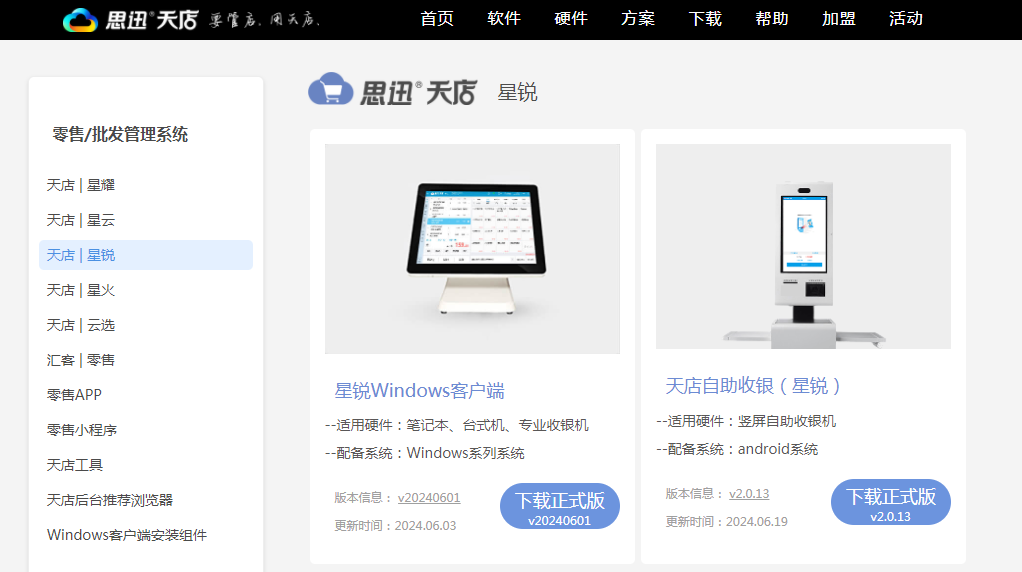Open 天店工具 sidebar entry

(74, 465)
